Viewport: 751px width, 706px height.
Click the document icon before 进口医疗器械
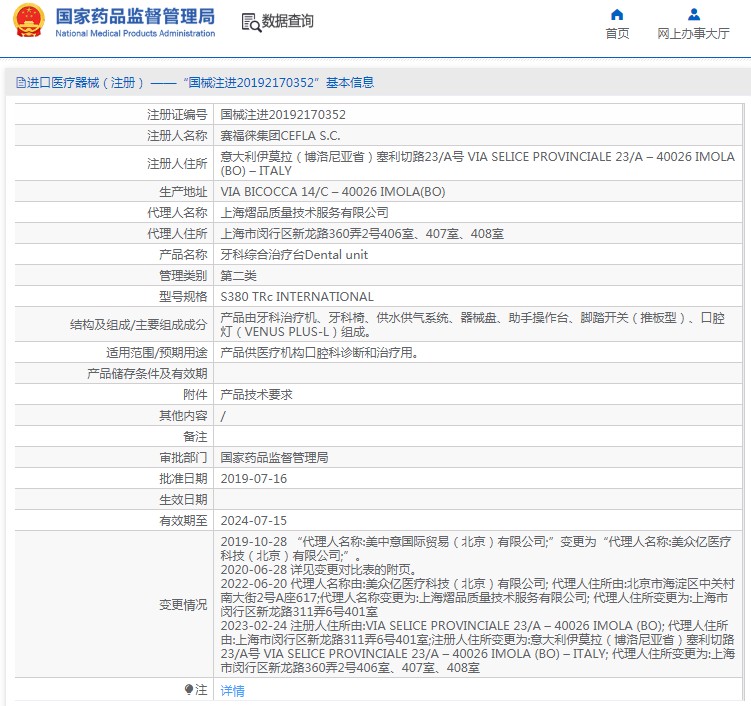coord(21,82)
